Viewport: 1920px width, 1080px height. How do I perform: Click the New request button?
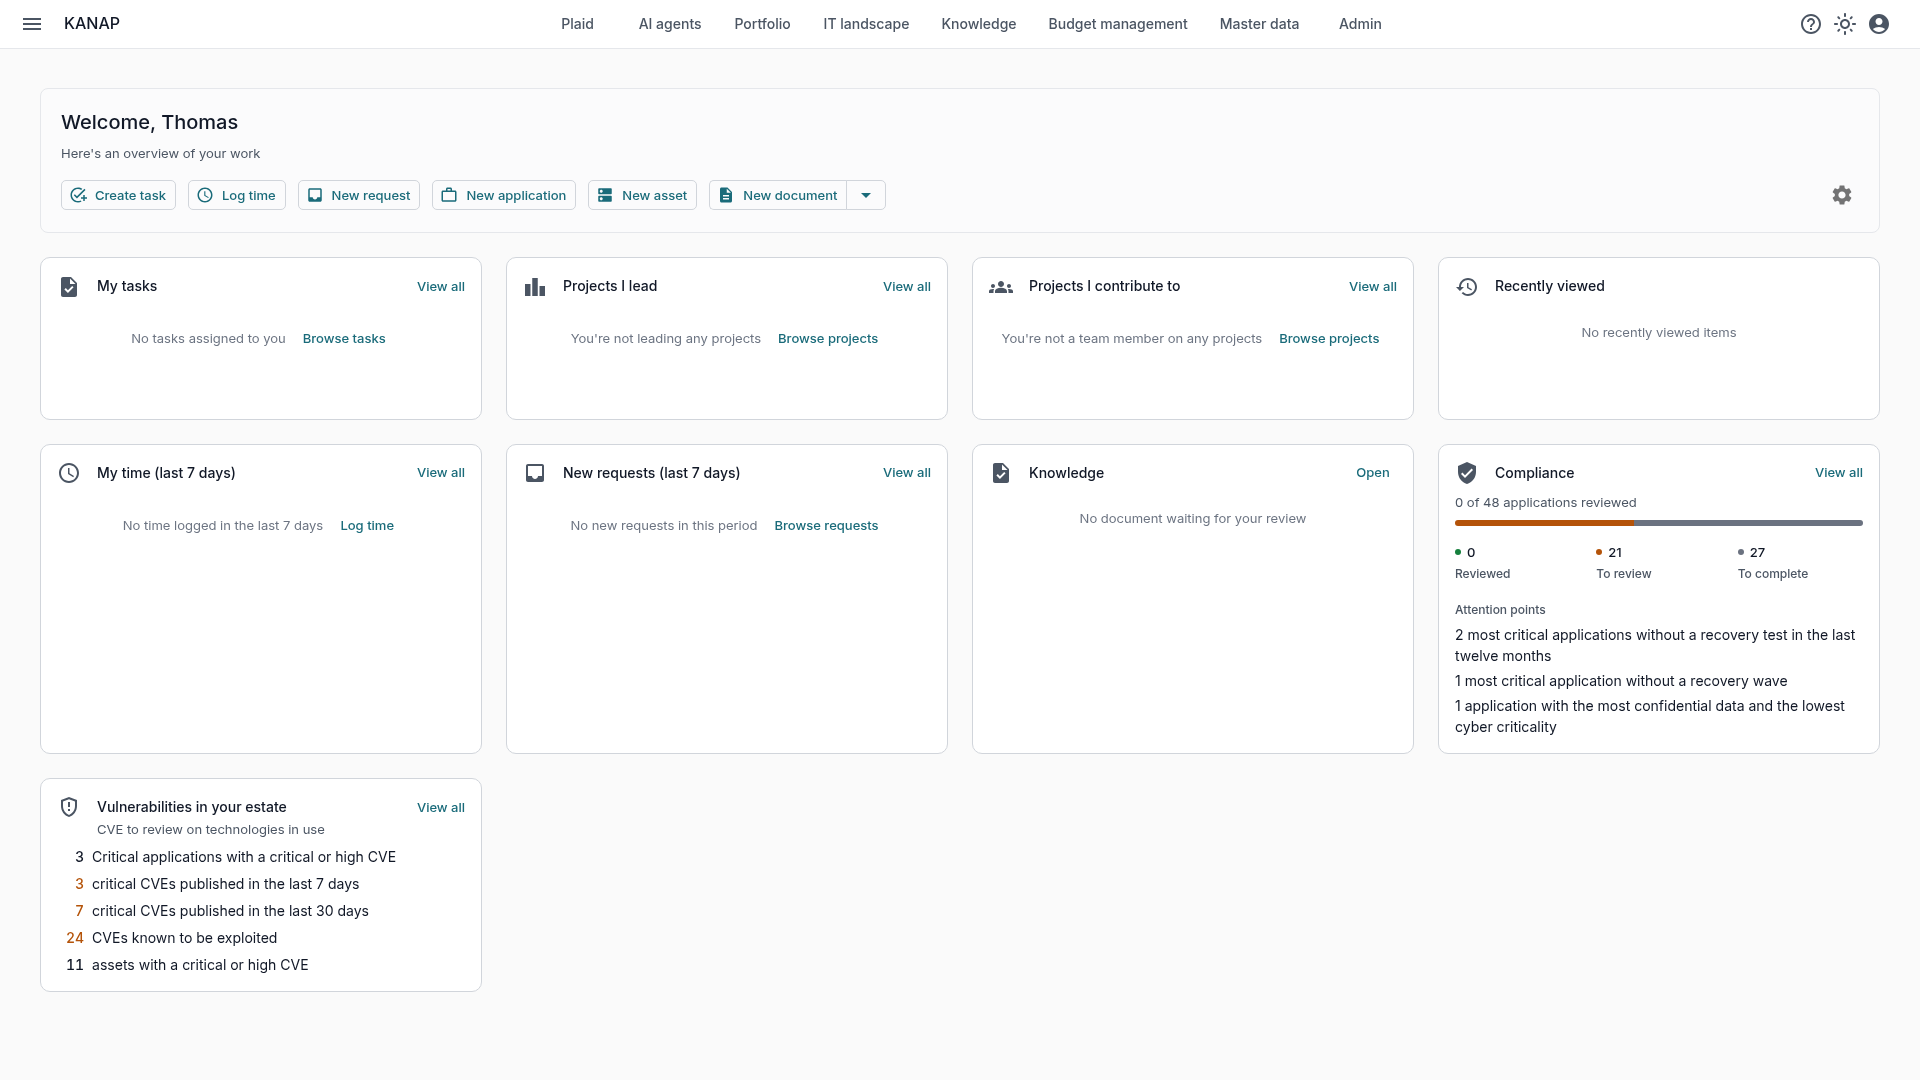(359, 195)
